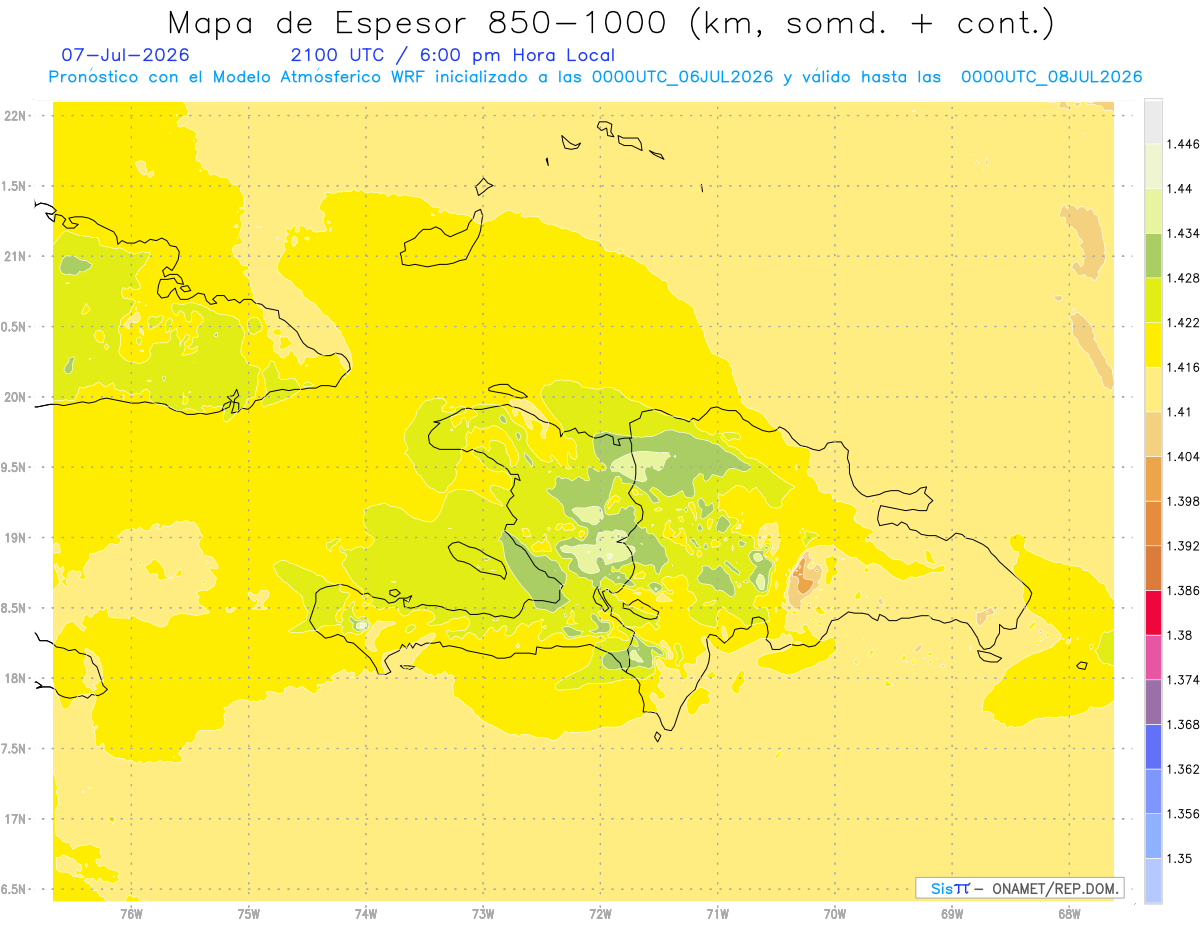
Task: Click the red legend swatch between 1.38 and 1.386
Action: point(1153,613)
